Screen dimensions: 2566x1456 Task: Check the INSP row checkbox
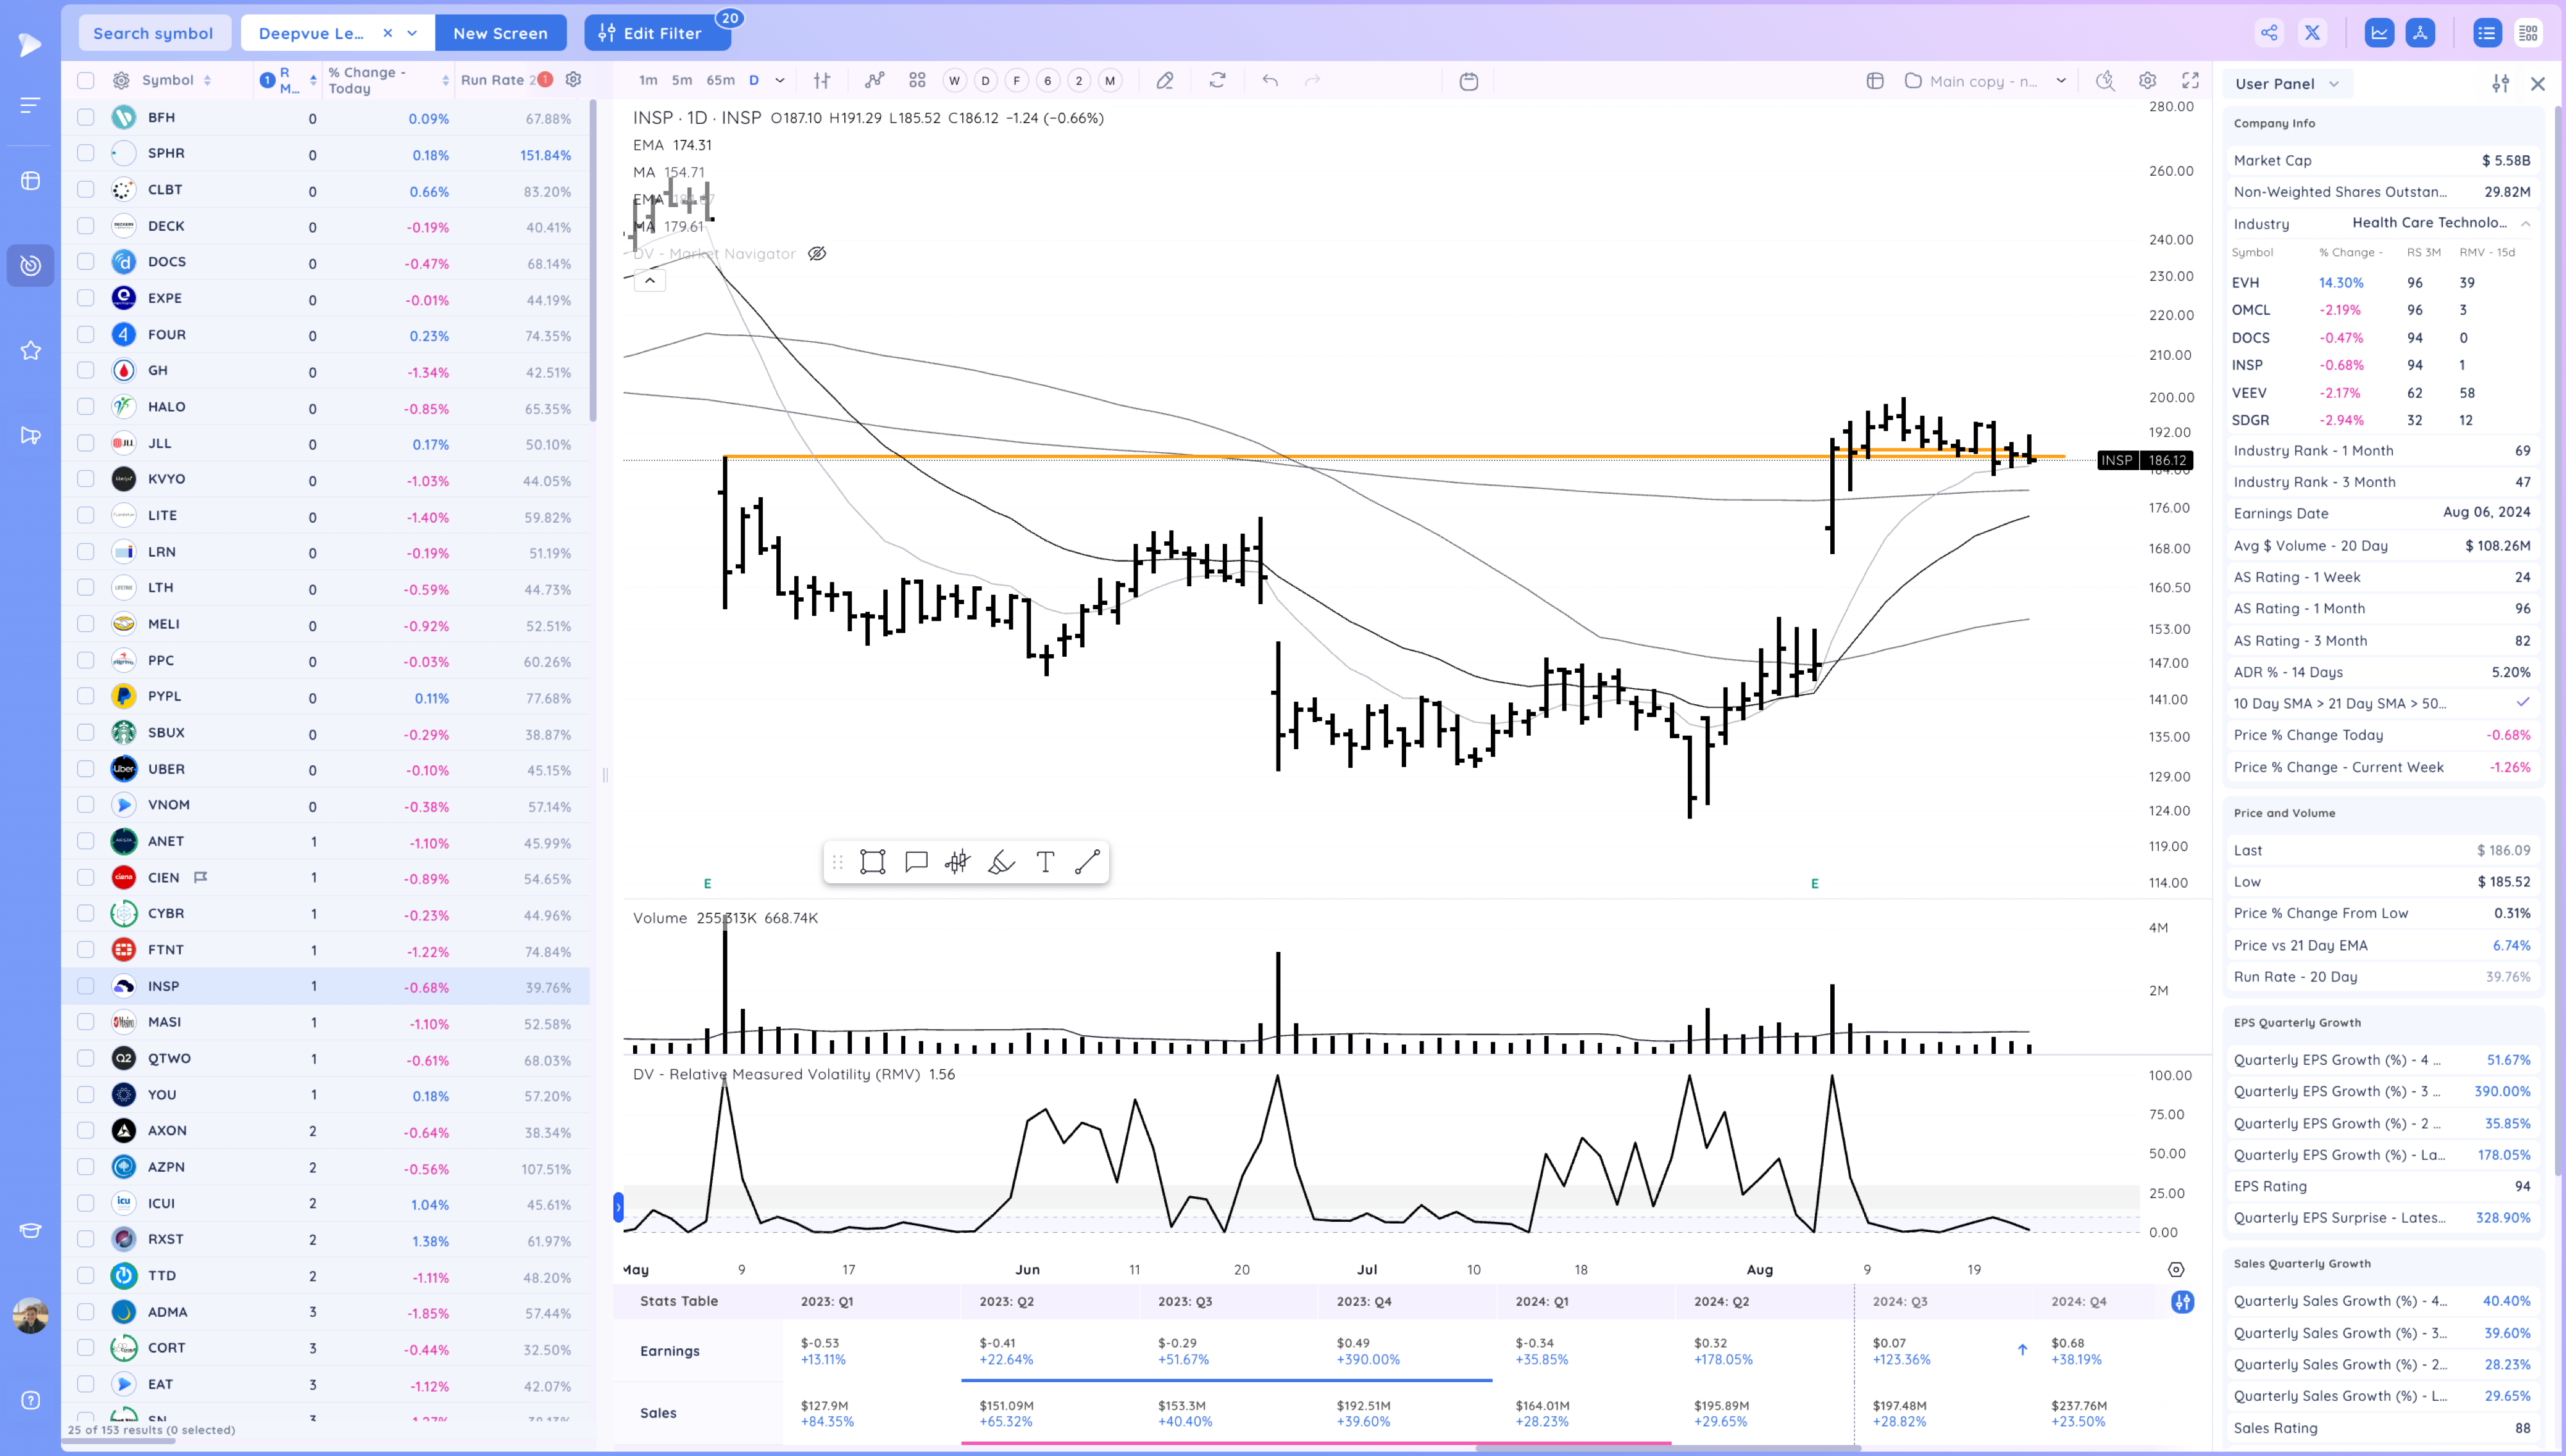(86, 986)
